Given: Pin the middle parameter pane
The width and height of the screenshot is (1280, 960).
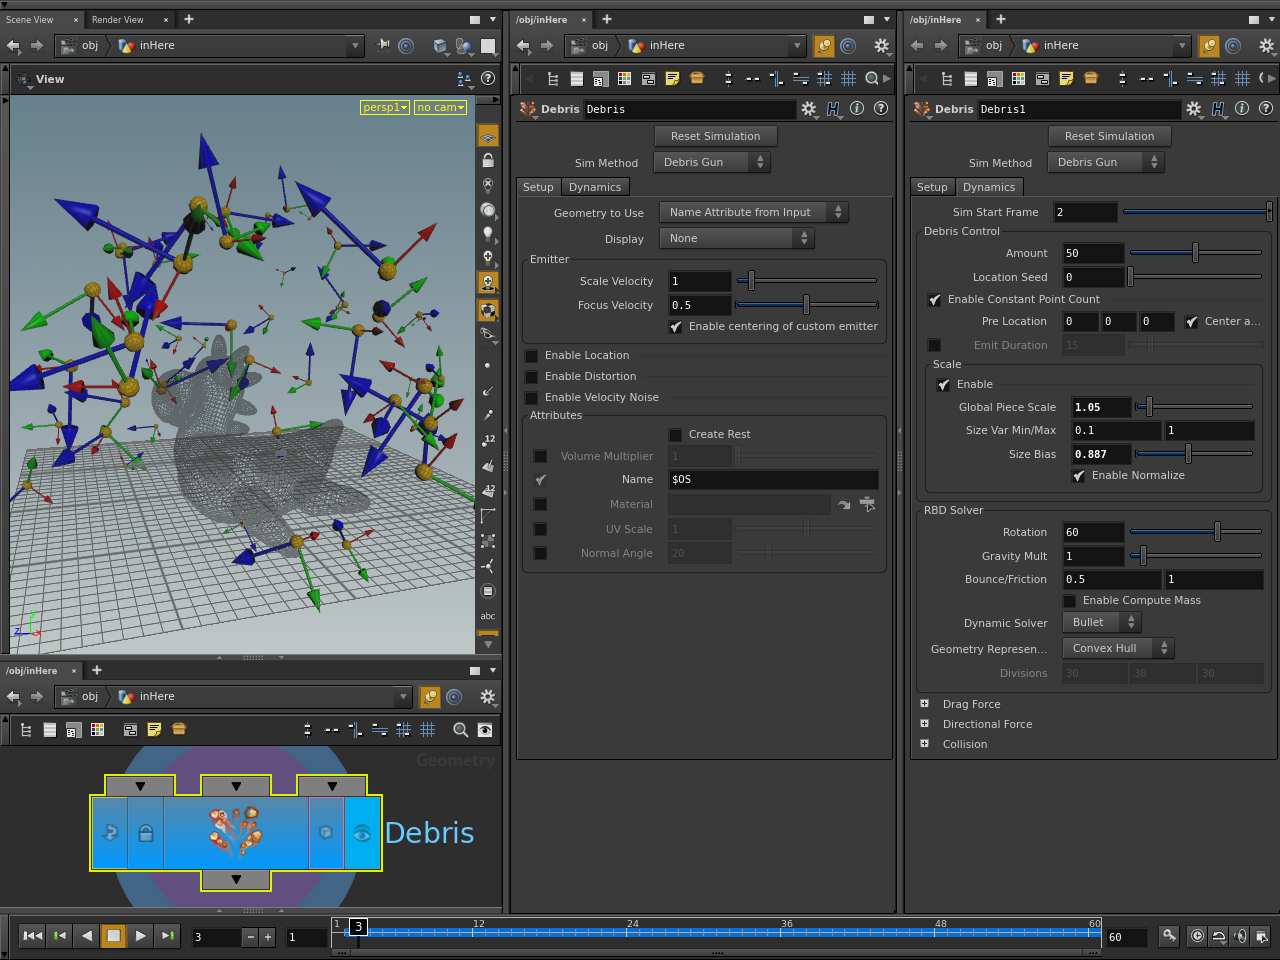Looking at the screenshot, I should [x=824, y=45].
